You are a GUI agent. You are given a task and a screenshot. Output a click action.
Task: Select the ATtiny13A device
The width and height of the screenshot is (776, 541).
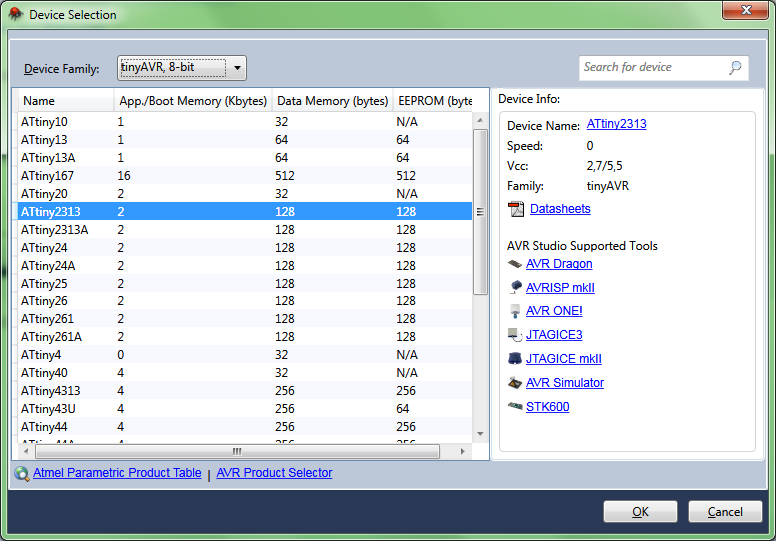(x=245, y=158)
